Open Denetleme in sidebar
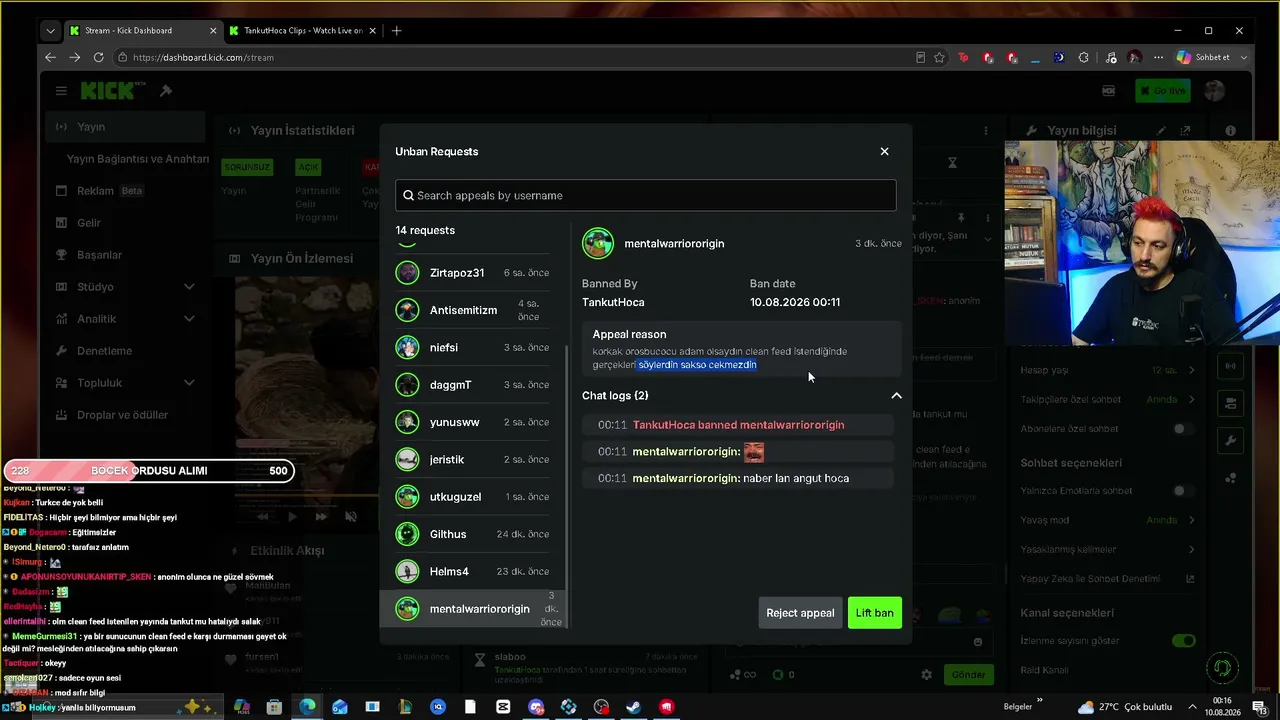 point(125,351)
